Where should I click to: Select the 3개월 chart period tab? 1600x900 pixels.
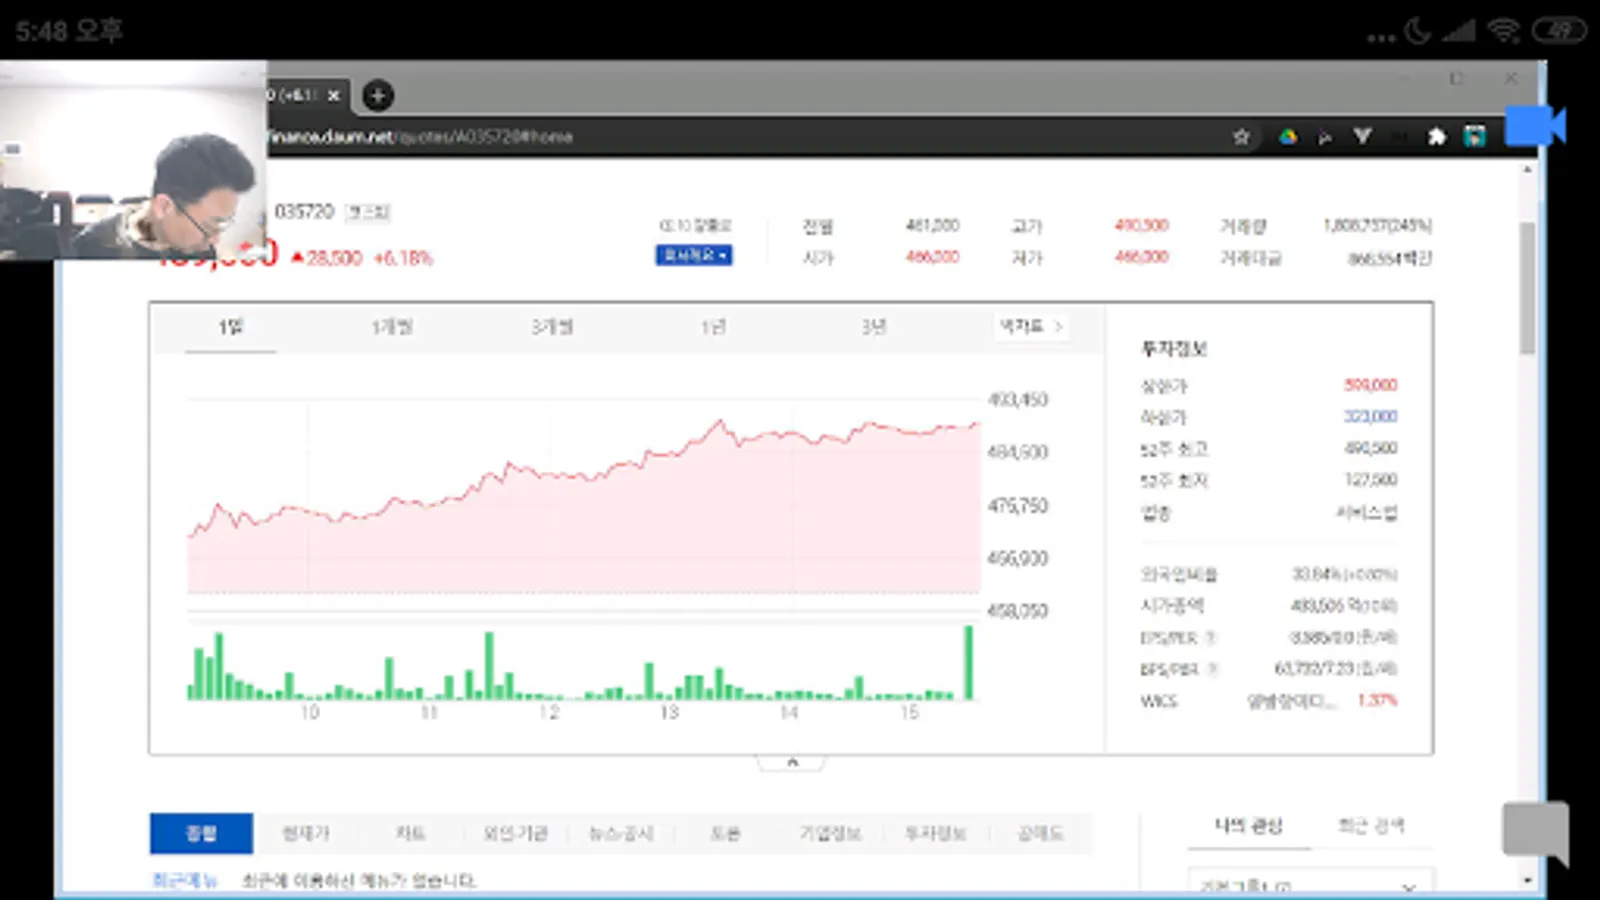coord(552,327)
